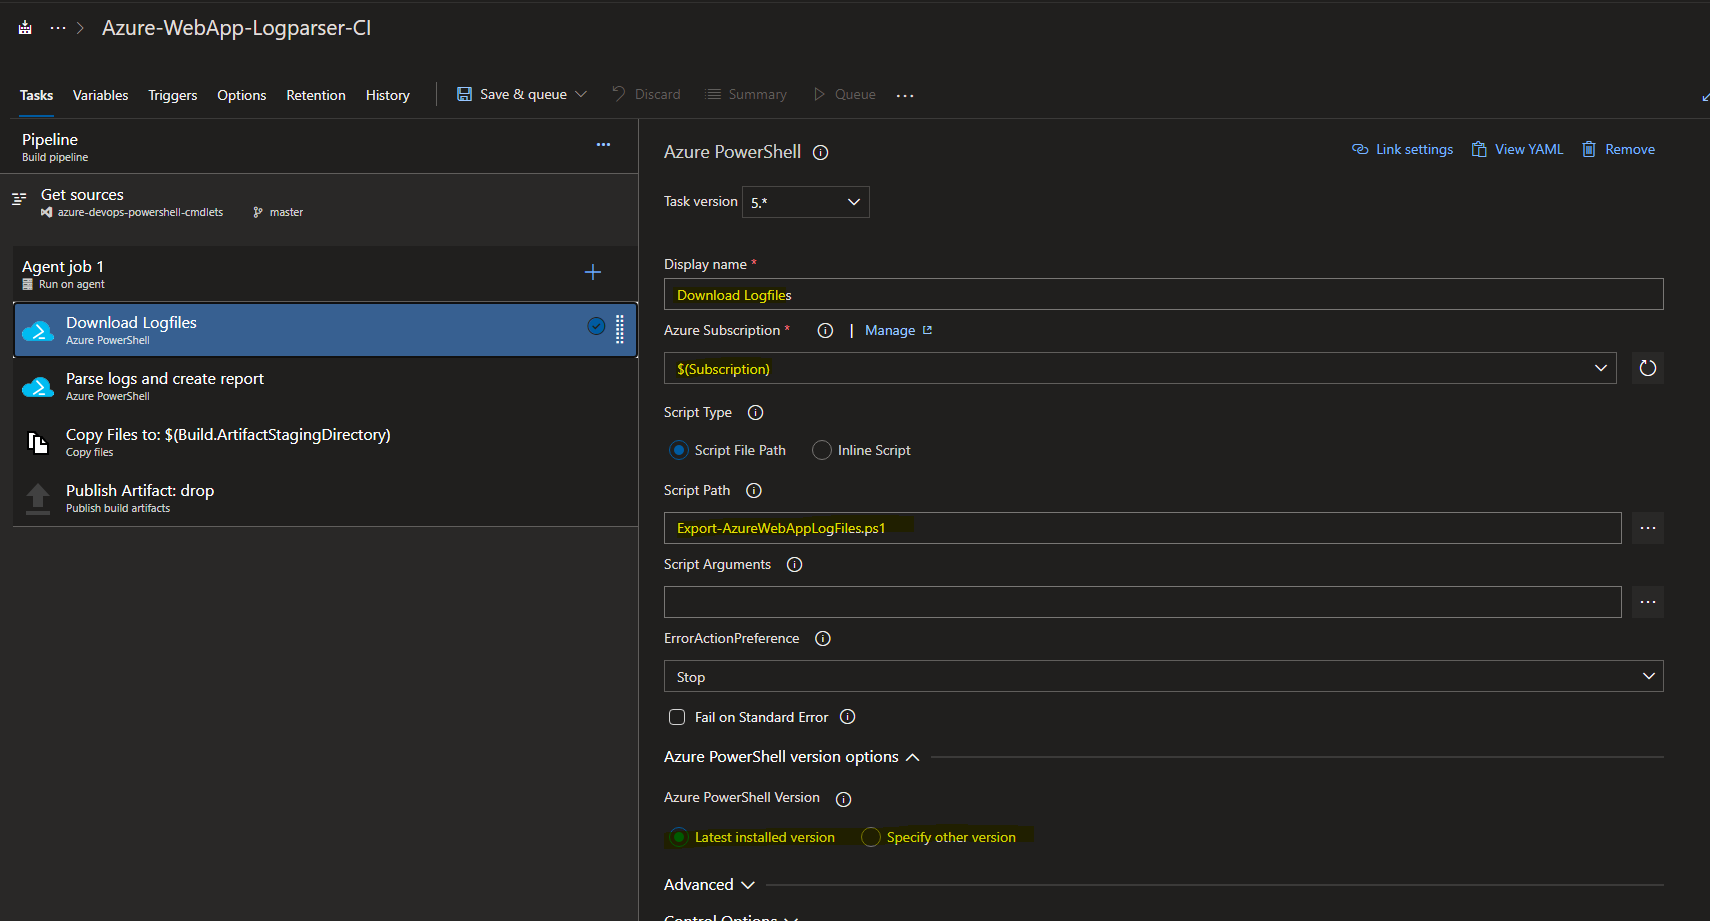This screenshot has height=921, width=1710.
Task: Open Script Arguments editor ellipsis
Action: coord(1648,602)
